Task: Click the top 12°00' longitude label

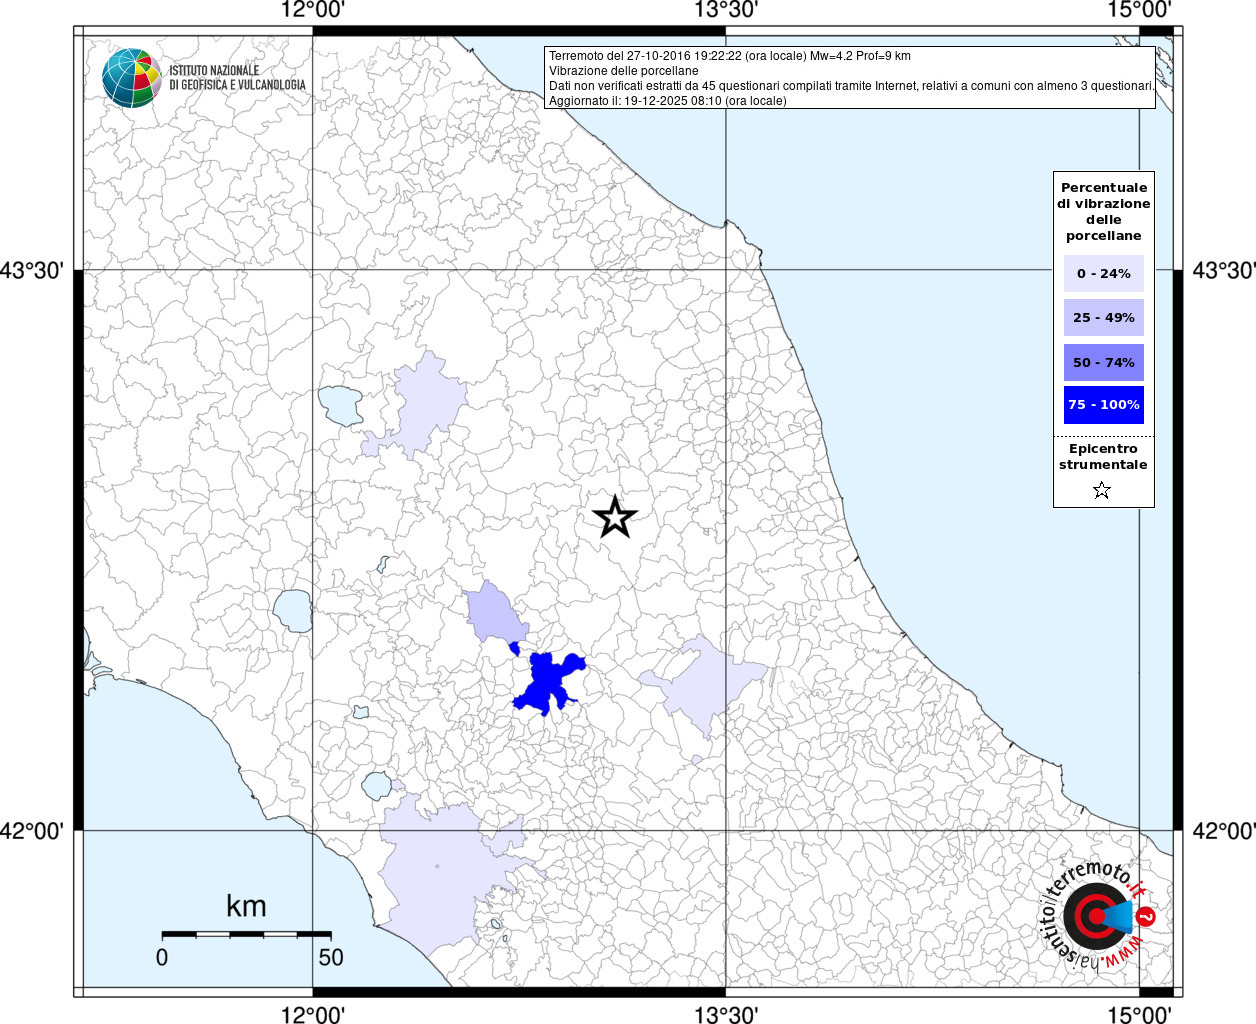Action: coord(313,10)
